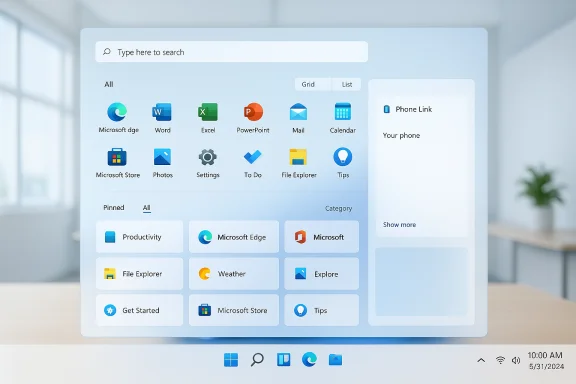Open File Explorer from the taskbar
Viewport: 576px width, 384px height.
tap(335, 360)
